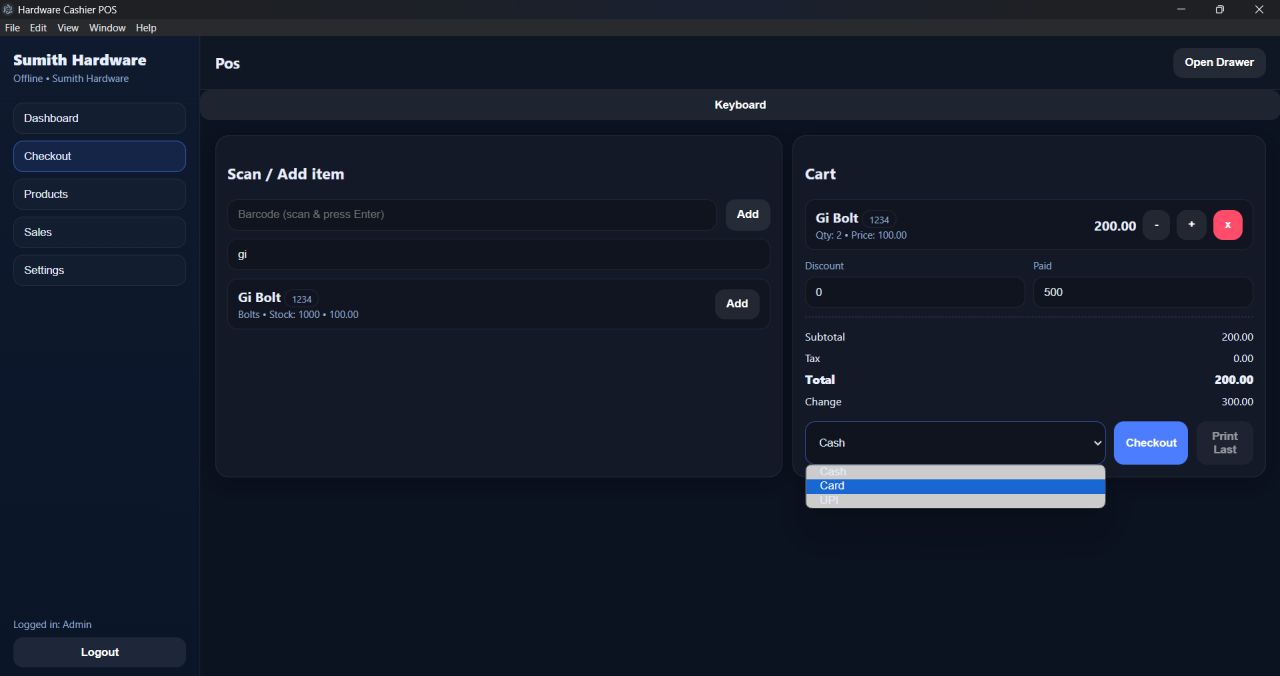Click 'Qty: 2 • Price: 100.00' text
This screenshot has width=1280, height=676.
[861, 236]
